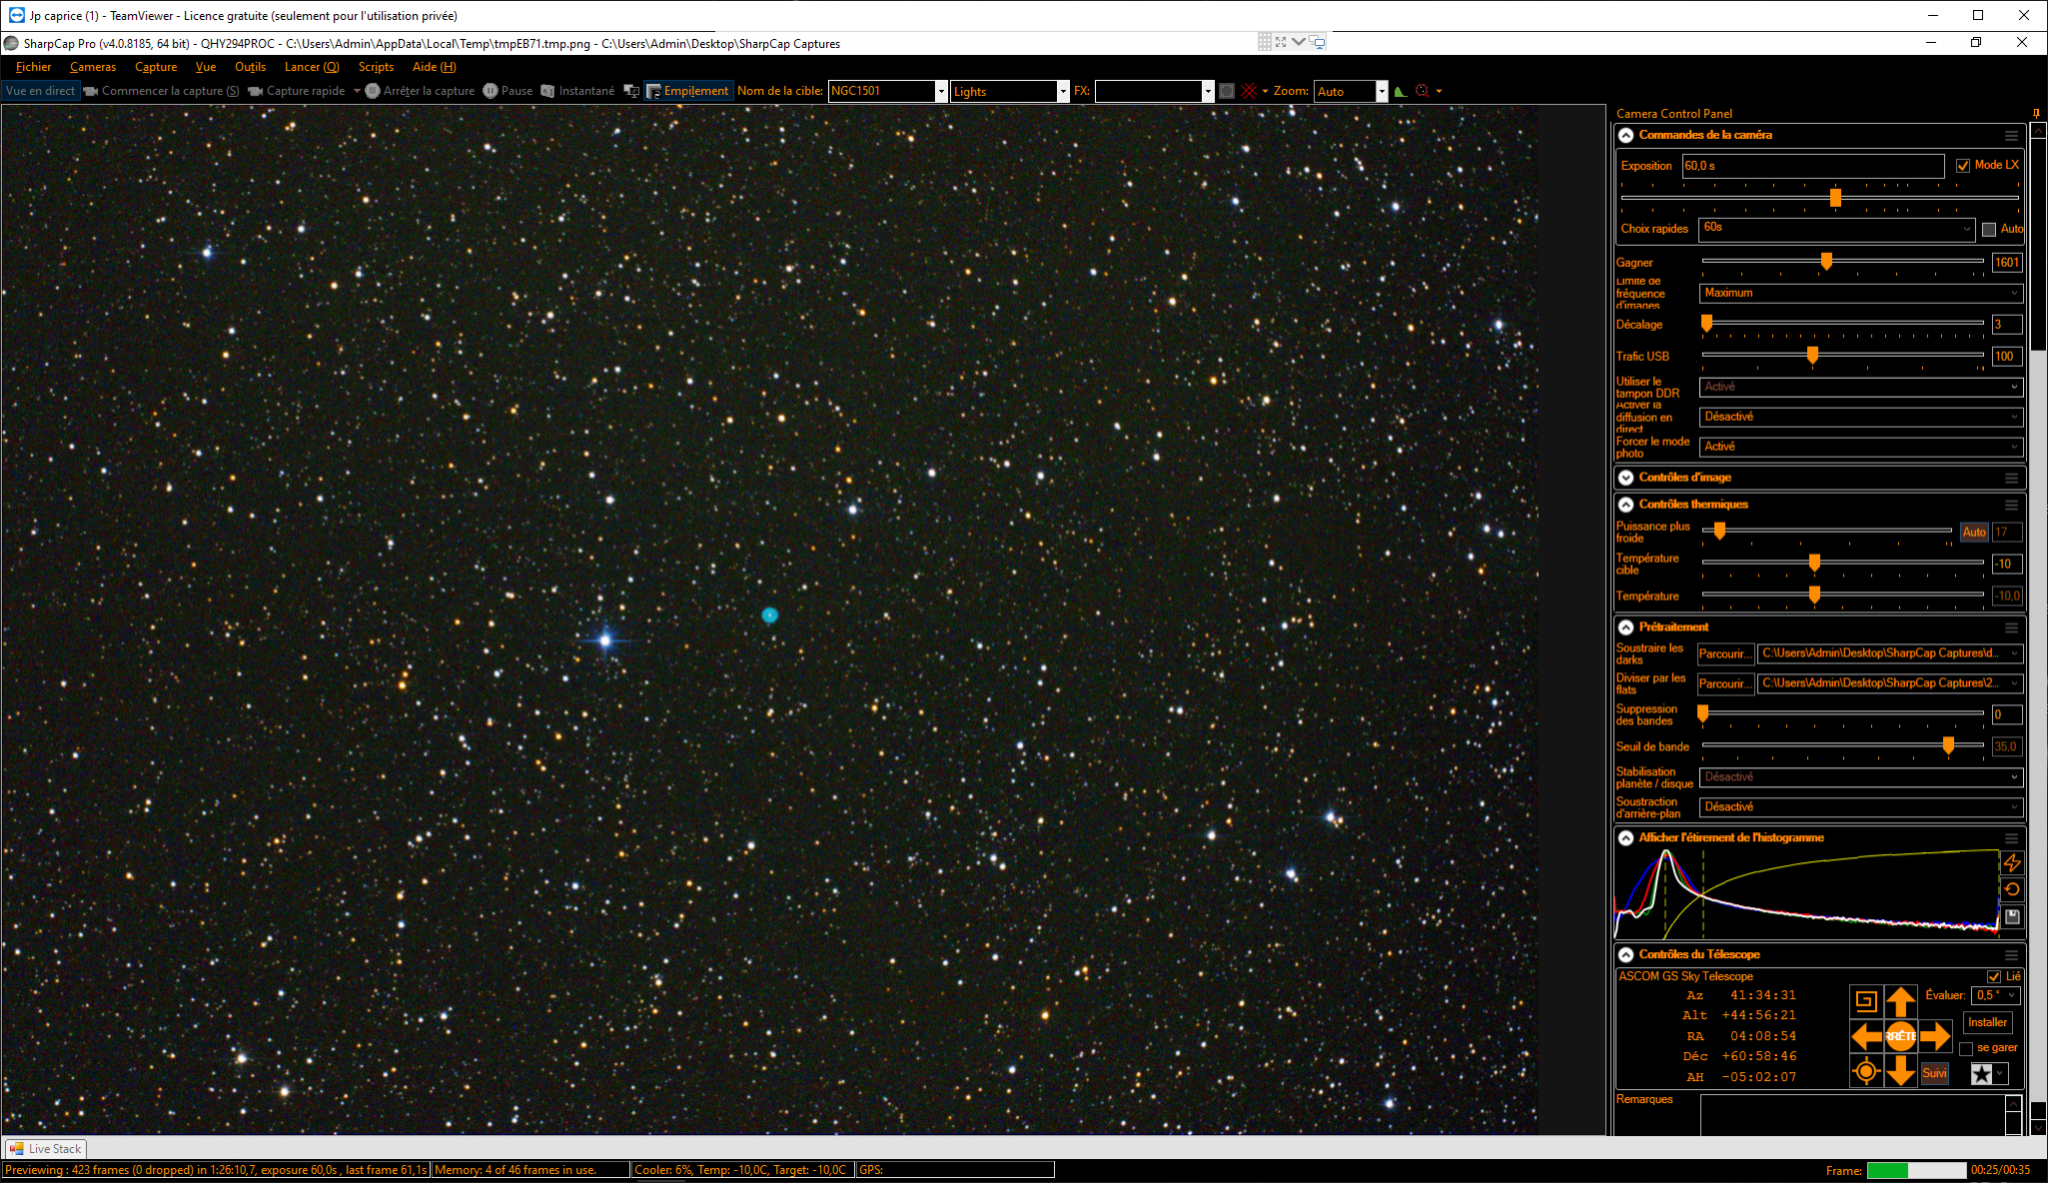This screenshot has height=1183, width=2048.
Task: Reset the histogram stretch with the circular arrow
Action: [2012, 889]
